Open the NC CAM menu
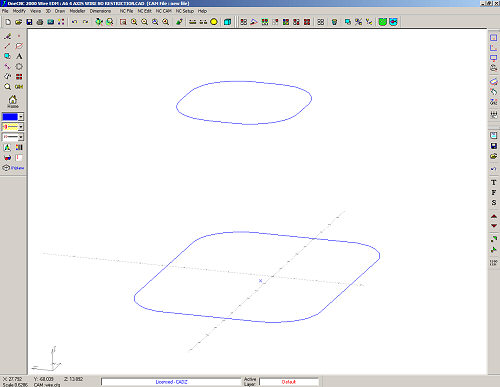 (164, 11)
